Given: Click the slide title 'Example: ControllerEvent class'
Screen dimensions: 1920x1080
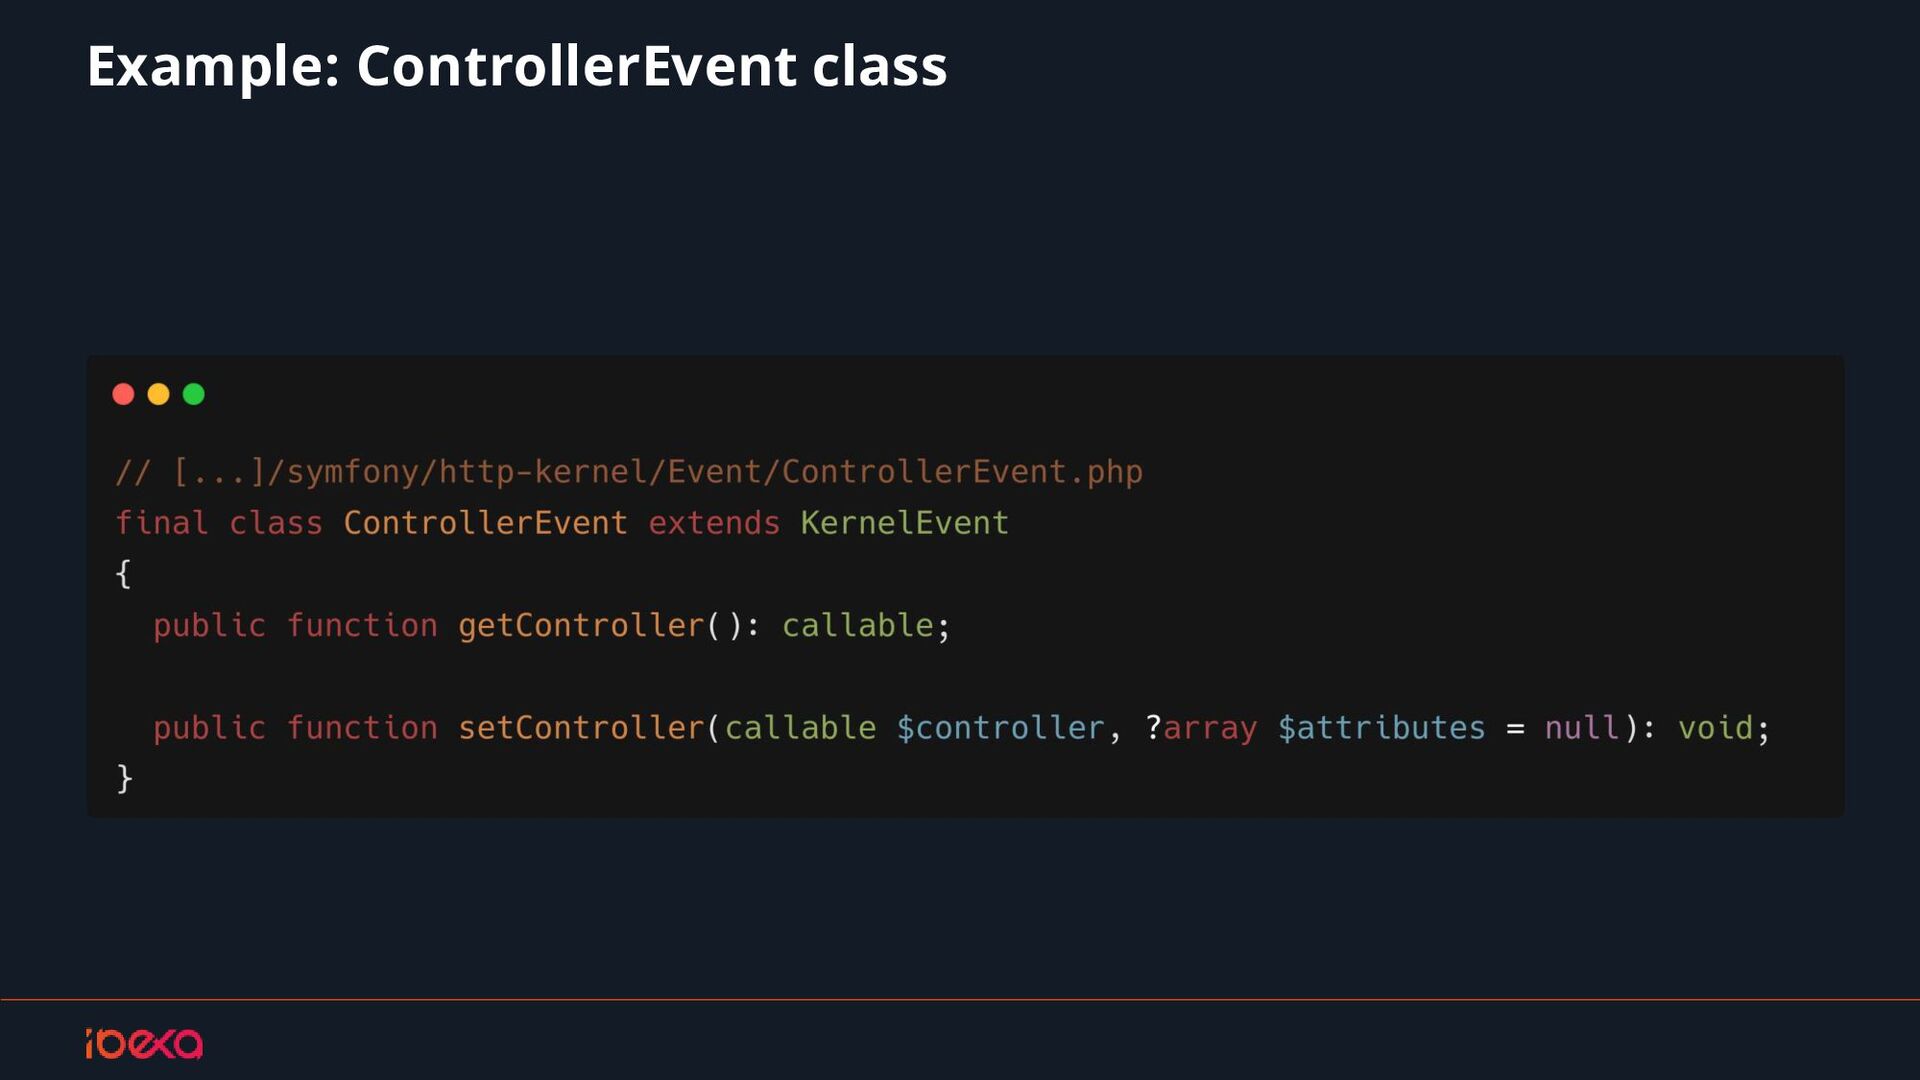Looking at the screenshot, I should [x=516, y=66].
